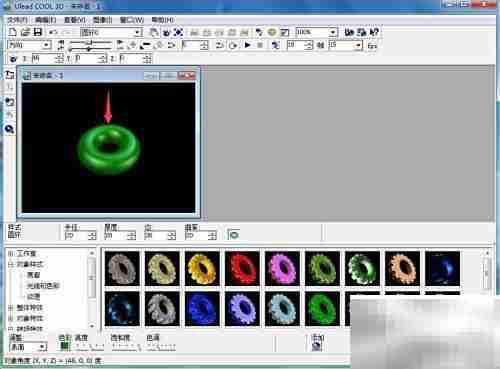Click the green round icon left of zoom dropdown
This screenshot has width=500, height=369.
[272, 32]
